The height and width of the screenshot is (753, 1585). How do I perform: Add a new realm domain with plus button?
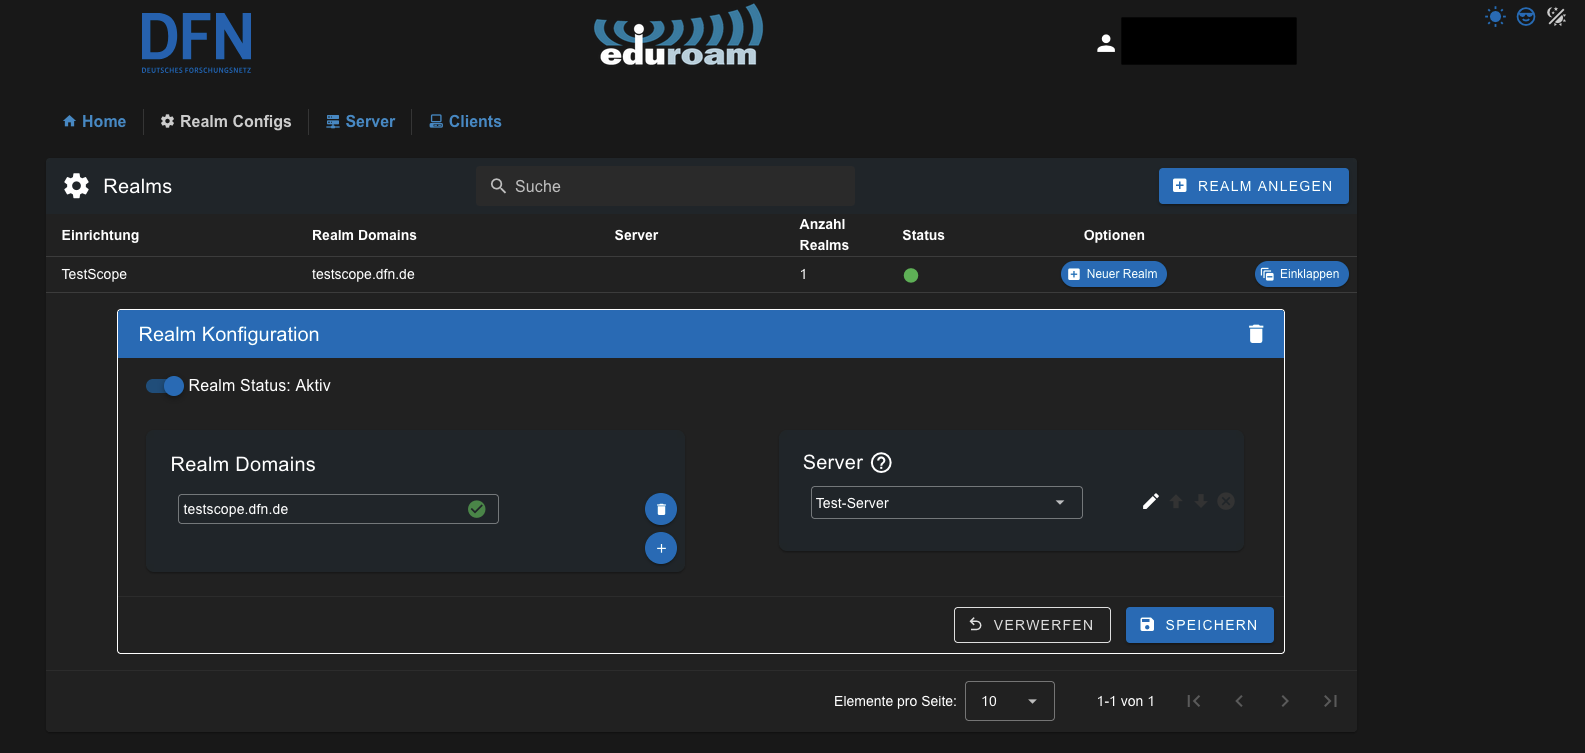coord(660,548)
